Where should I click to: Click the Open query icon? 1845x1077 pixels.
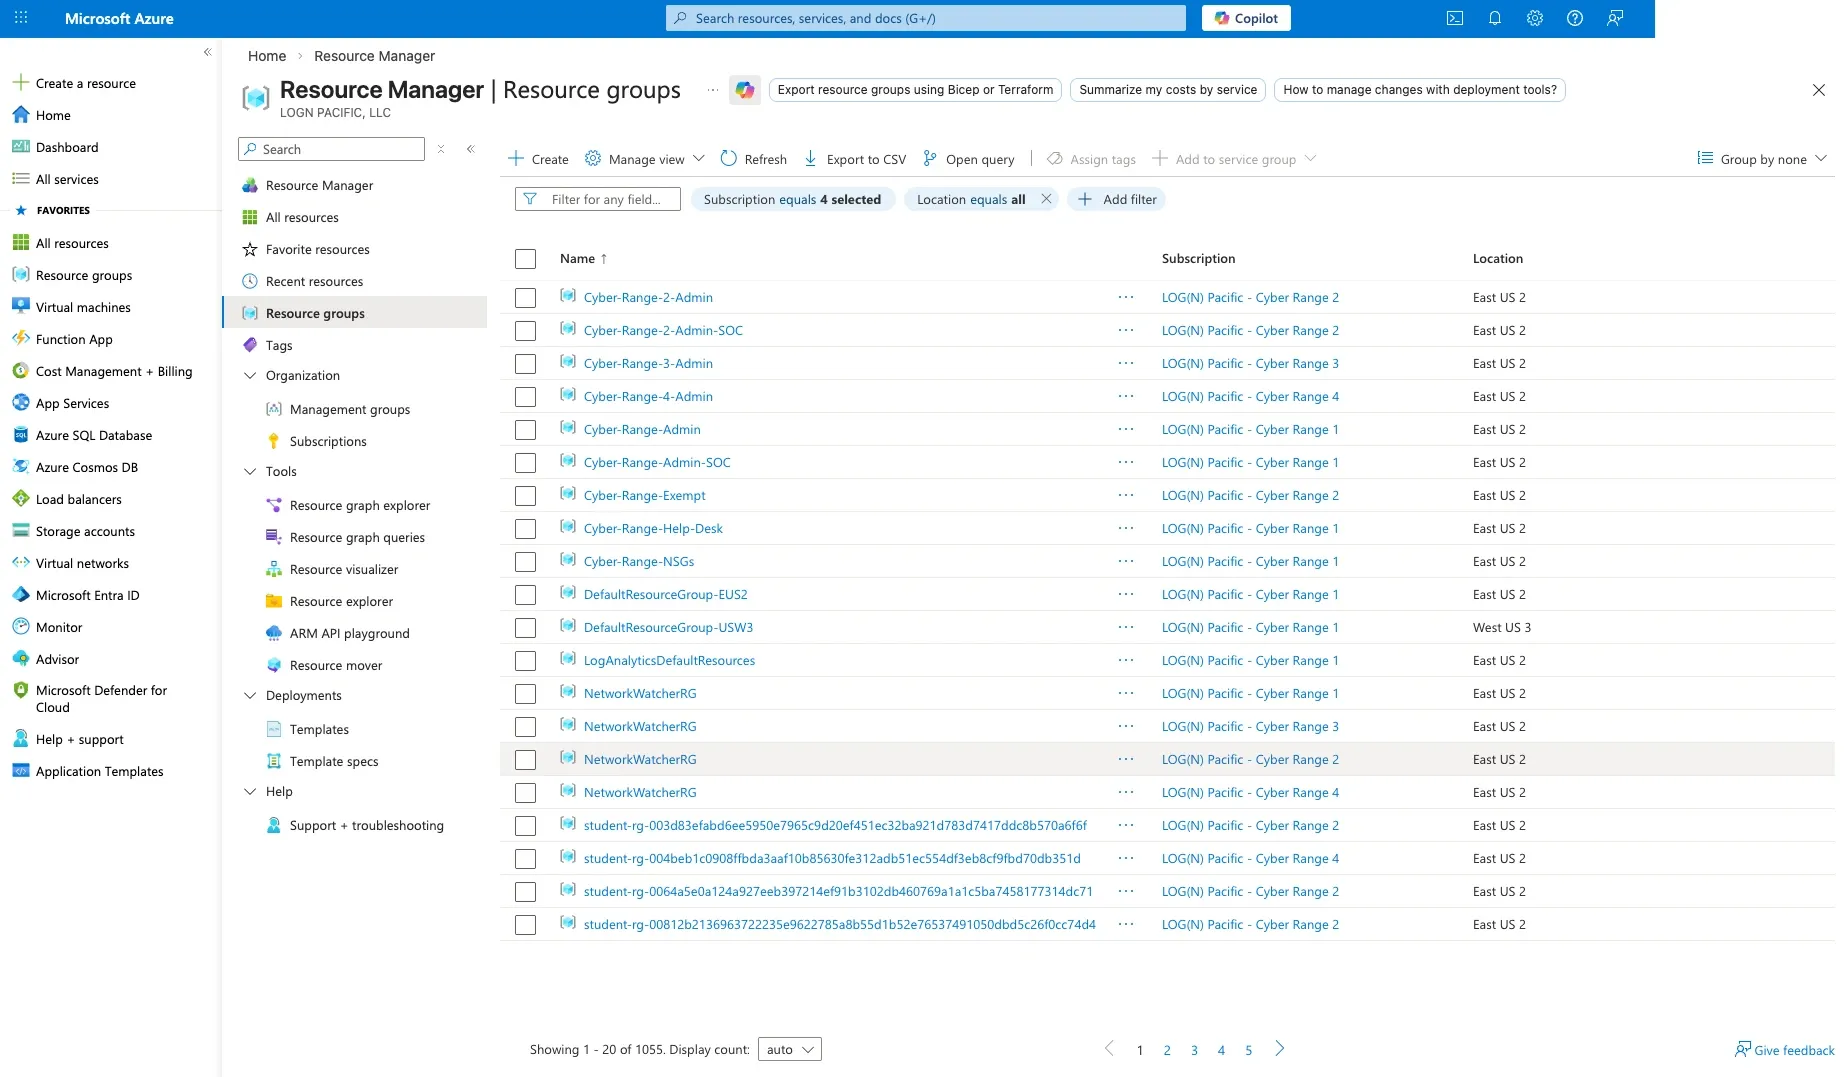(930, 158)
